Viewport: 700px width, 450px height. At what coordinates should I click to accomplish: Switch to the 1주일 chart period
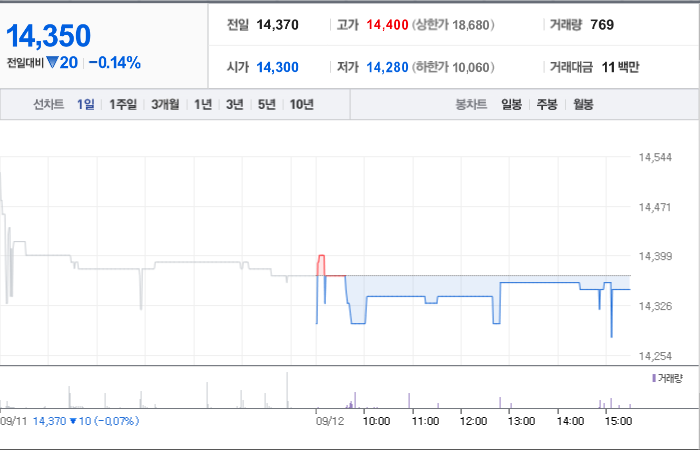(123, 105)
